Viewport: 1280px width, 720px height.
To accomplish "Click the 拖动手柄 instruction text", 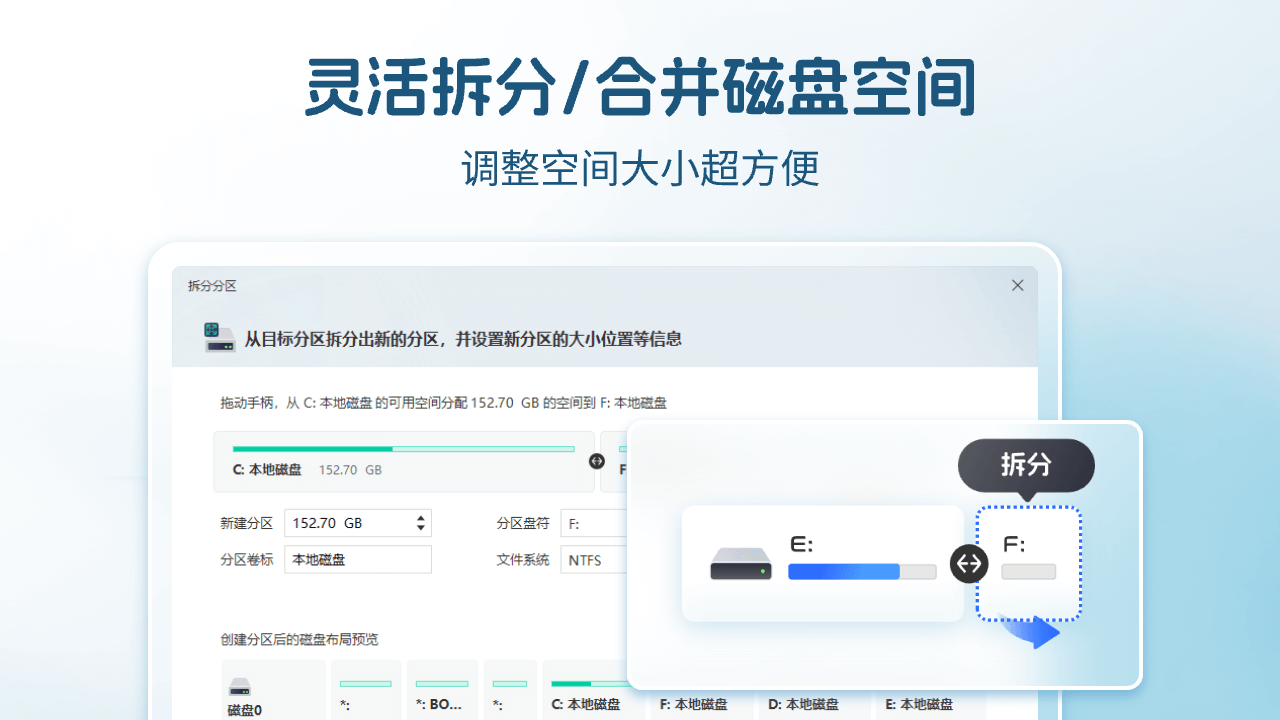I will (444, 403).
